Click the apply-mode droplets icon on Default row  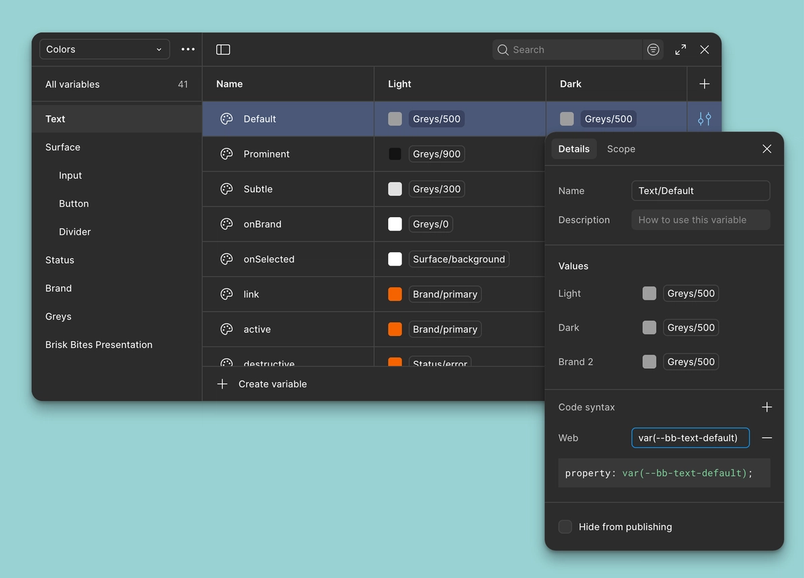(703, 118)
